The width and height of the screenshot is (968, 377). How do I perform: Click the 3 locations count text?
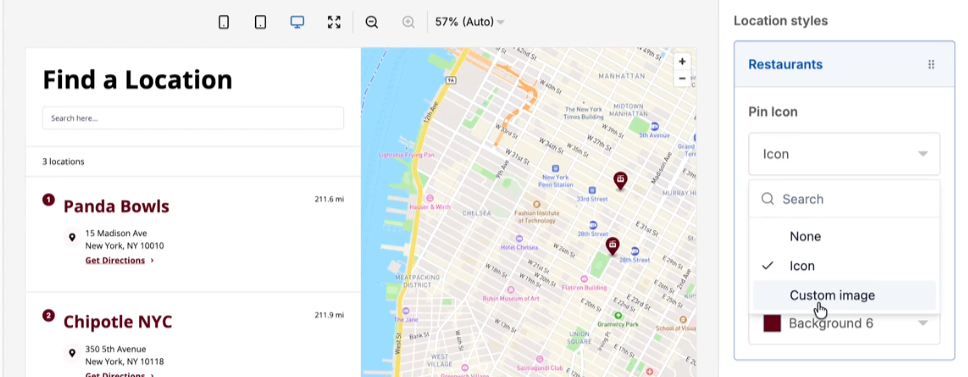(x=63, y=162)
